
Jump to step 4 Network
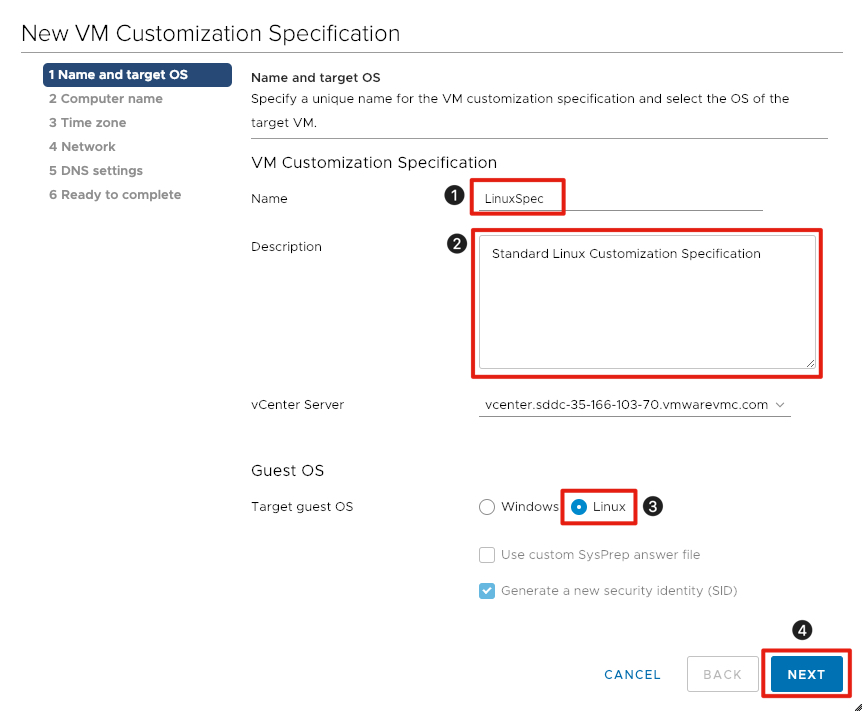(83, 147)
